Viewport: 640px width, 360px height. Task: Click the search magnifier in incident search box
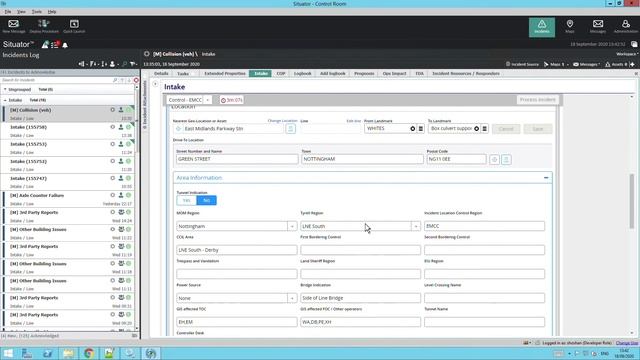(x=116, y=80)
